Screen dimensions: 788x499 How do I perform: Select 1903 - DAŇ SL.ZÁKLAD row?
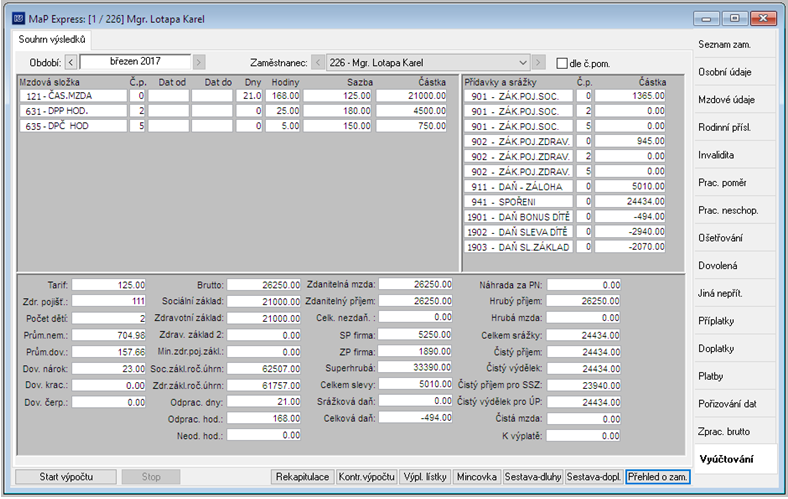click(565, 247)
